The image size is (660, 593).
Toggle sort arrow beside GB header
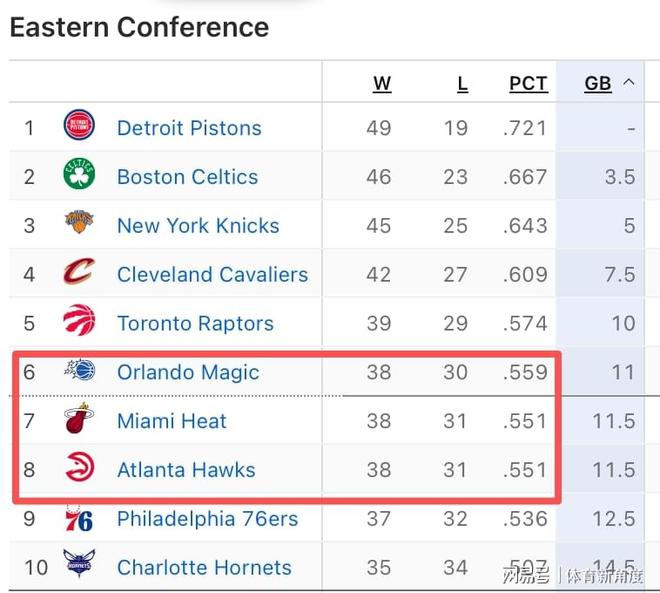[629, 83]
